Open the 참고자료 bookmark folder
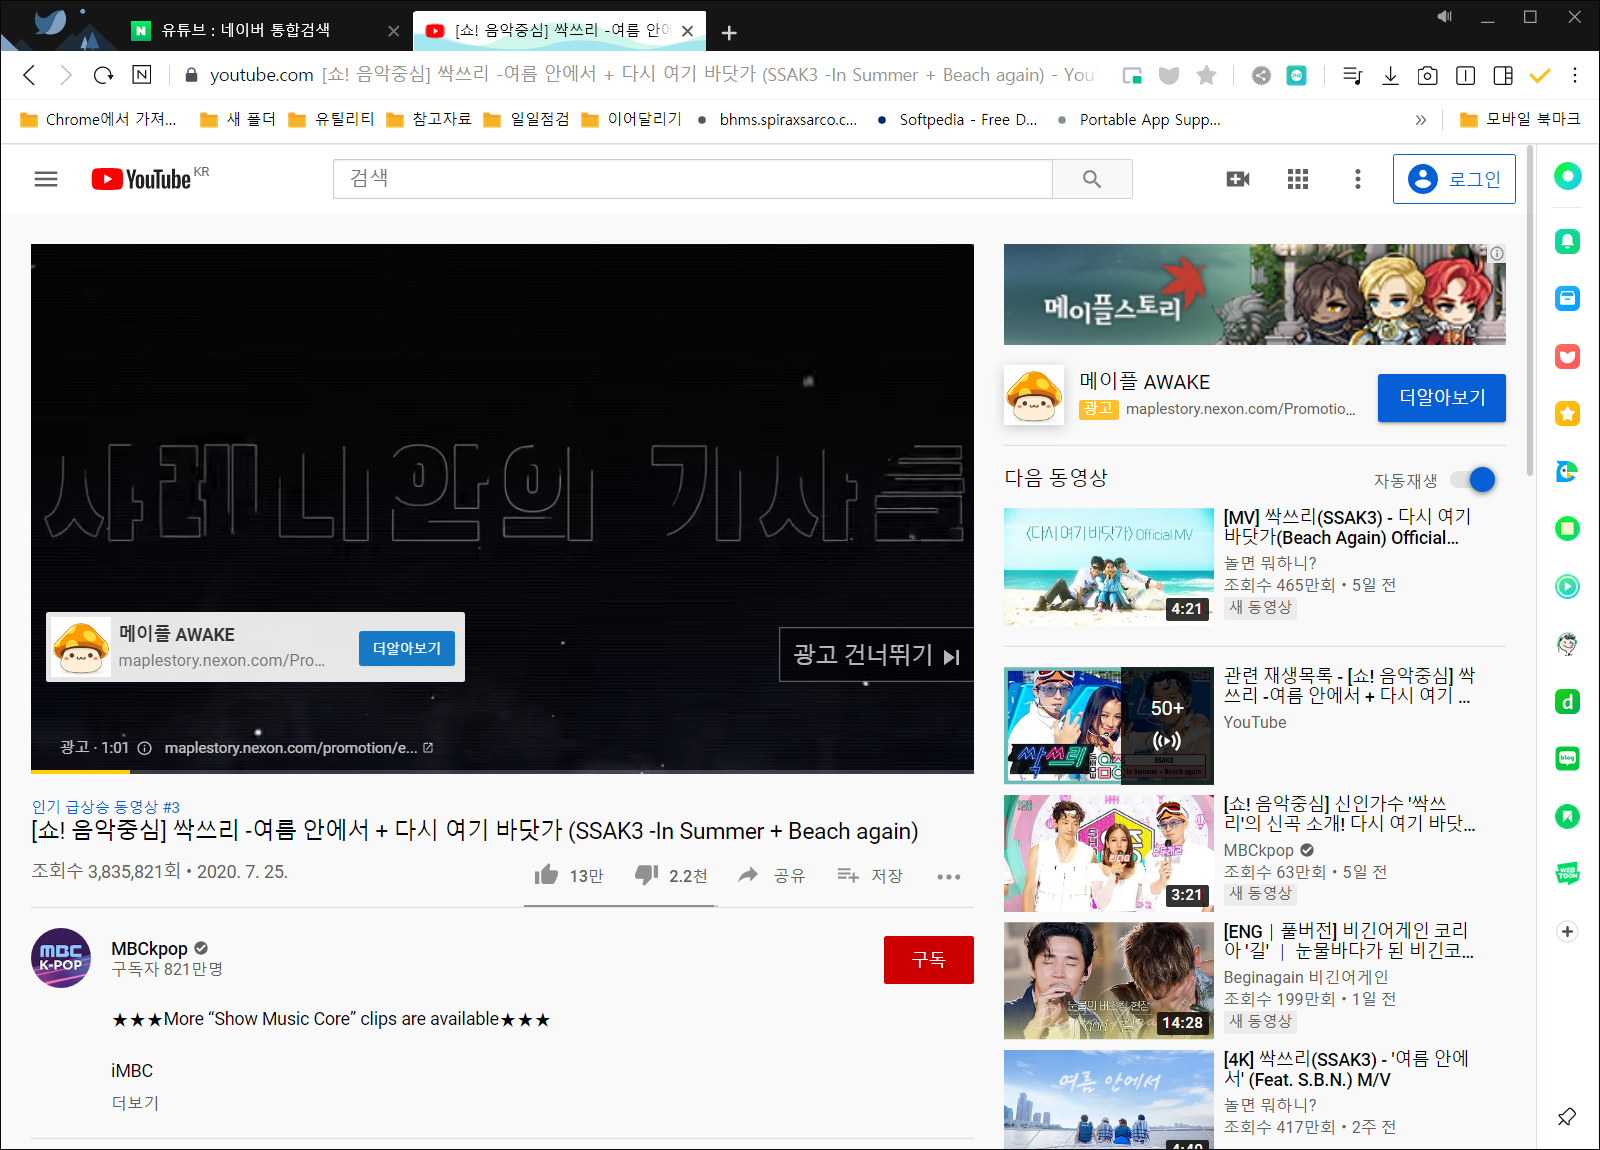The height and width of the screenshot is (1150, 1600). [429, 119]
